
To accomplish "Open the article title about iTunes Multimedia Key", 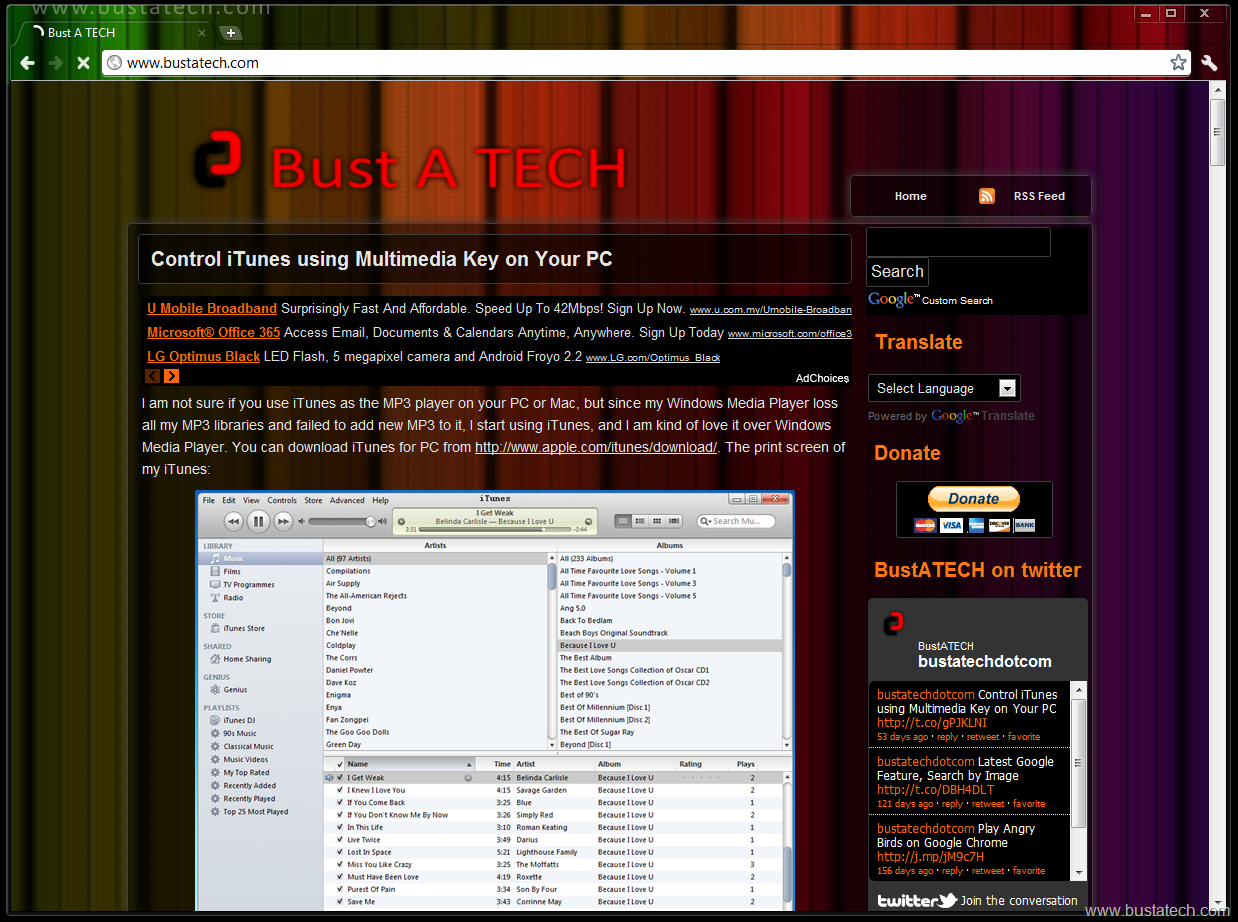I will click(x=381, y=259).
